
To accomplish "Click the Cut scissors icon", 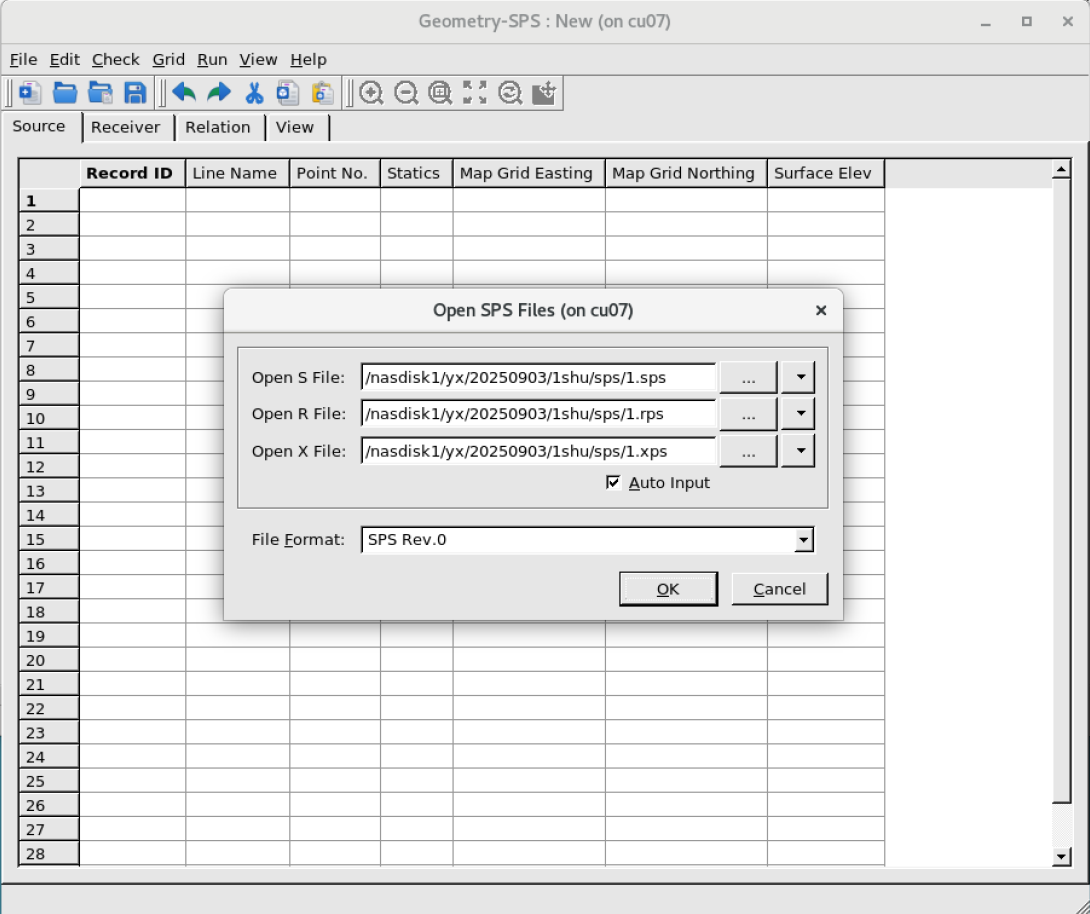I will 254,93.
